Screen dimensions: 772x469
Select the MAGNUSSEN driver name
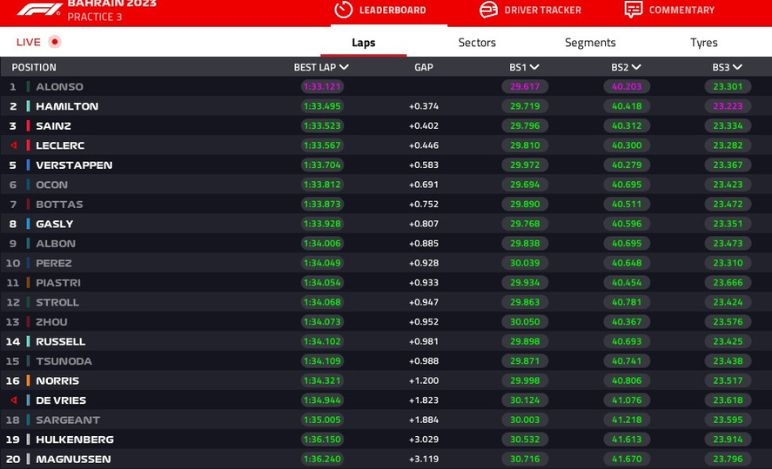click(x=73, y=459)
